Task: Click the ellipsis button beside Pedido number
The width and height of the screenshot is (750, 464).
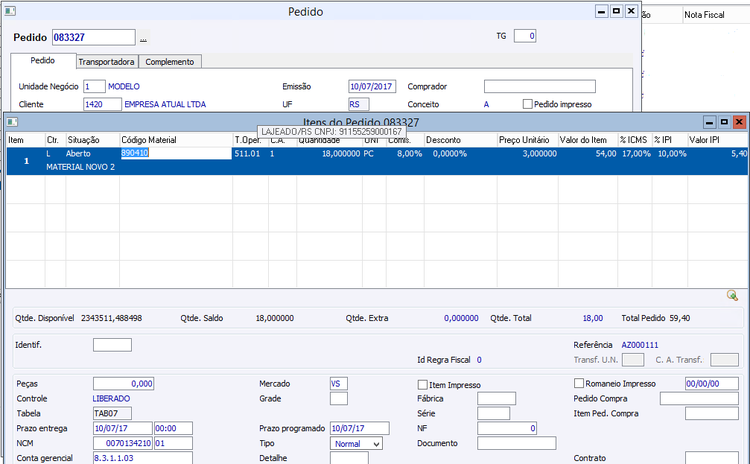Action: 143,38
